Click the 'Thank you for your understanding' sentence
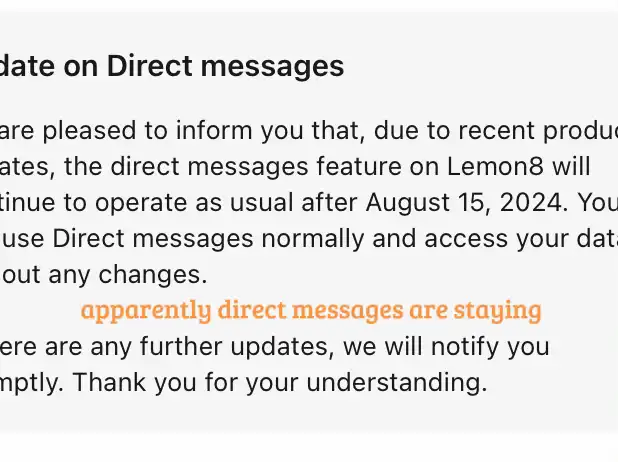Viewport: 618px width, 462px height. coord(280,383)
